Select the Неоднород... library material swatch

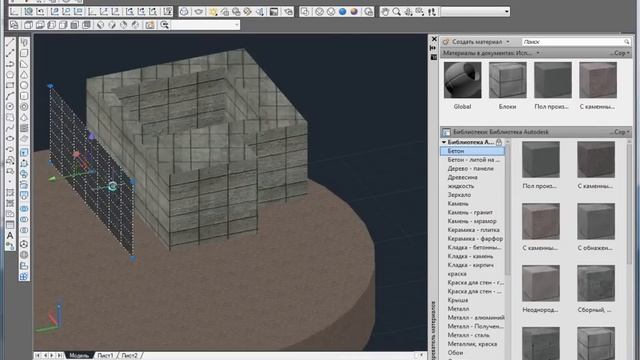coord(540,284)
